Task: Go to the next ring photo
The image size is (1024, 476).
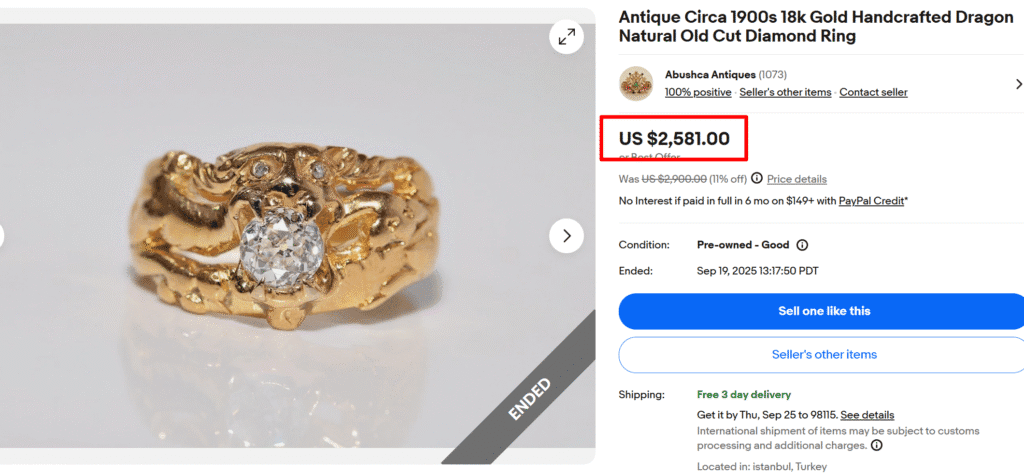Action: [567, 236]
